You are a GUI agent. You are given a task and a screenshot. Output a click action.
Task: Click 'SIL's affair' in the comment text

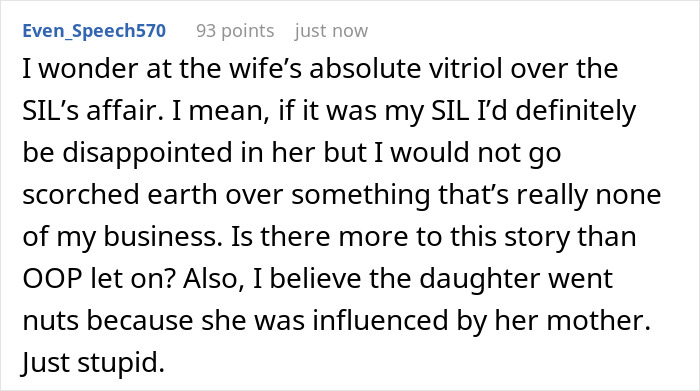[x=93, y=110]
